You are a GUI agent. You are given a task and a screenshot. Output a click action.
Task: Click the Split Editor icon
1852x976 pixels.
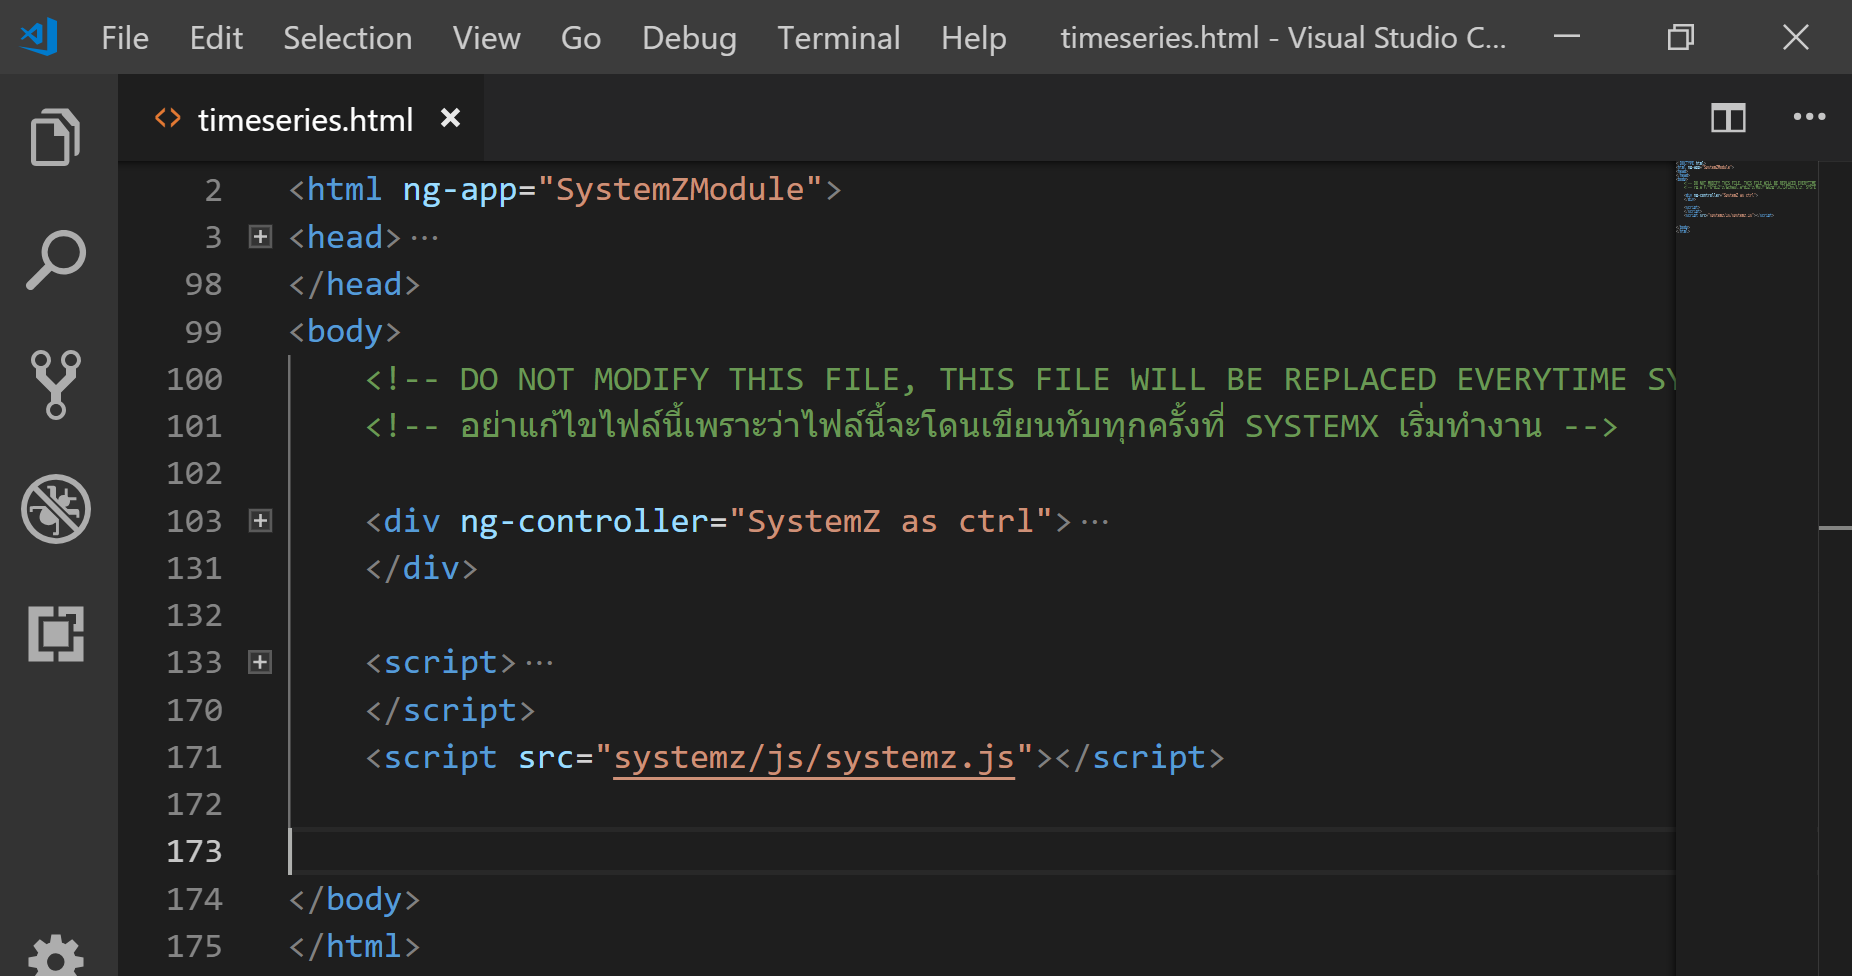point(1727,118)
